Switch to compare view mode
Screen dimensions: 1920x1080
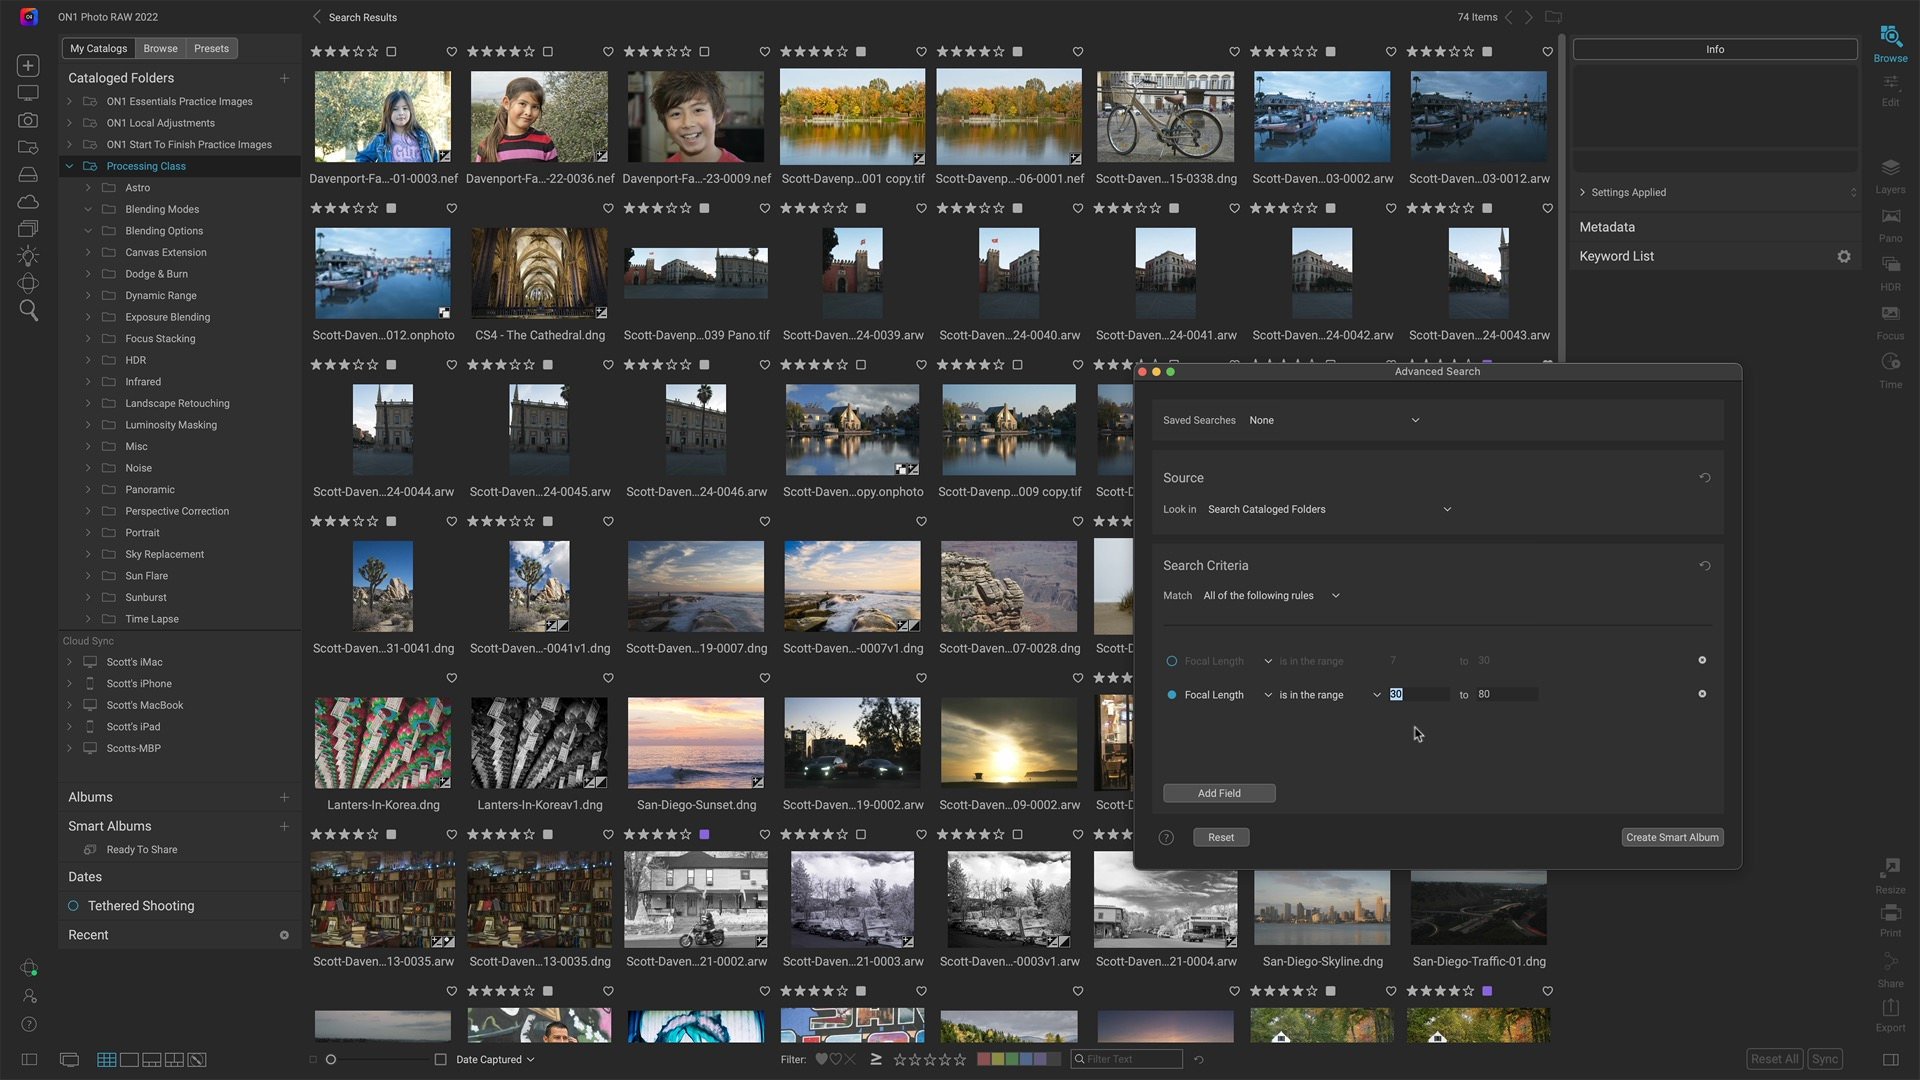pyautogui.click(x=174, y=1059)
